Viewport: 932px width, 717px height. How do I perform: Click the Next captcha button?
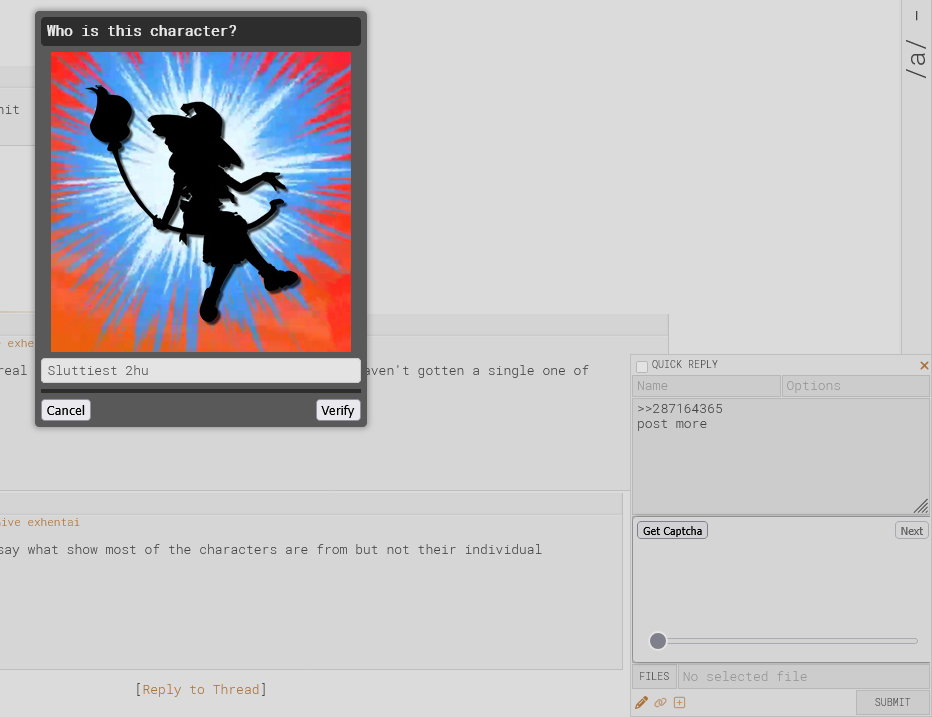pyautogui.click(x=911, y=531)
